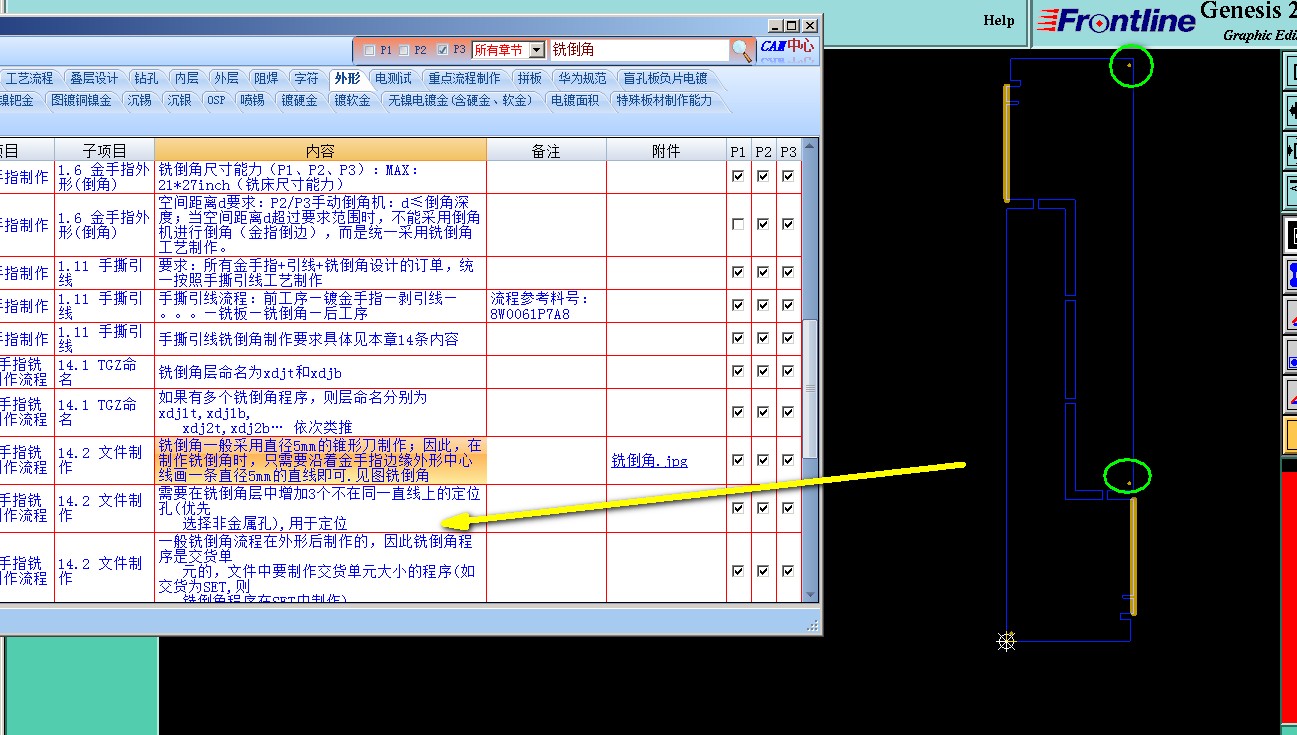1297x735 pixels.
Task: Select the 字符 tab
Action: (x=306, y=78)
